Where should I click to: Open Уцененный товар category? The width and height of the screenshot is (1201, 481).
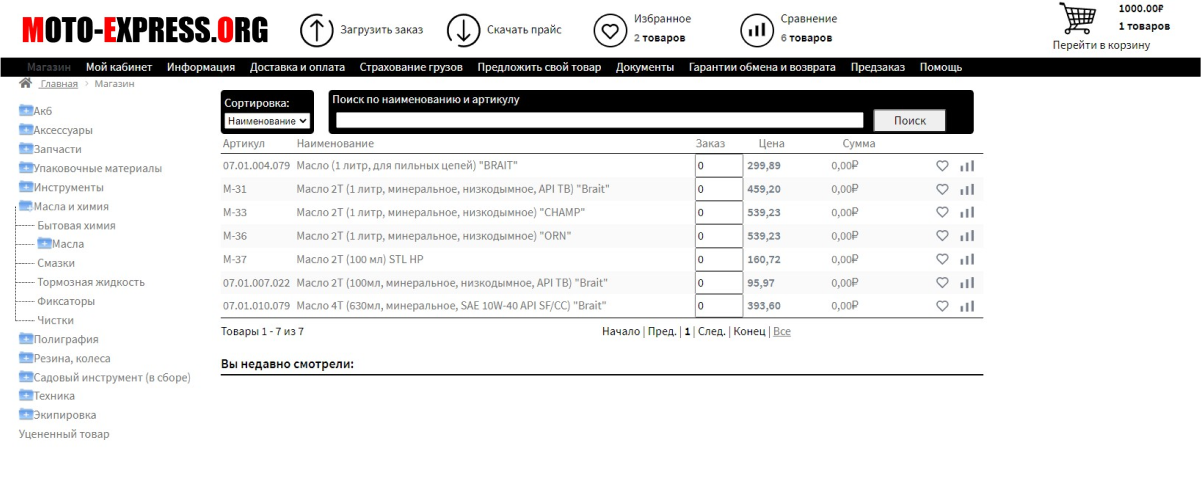64,434
